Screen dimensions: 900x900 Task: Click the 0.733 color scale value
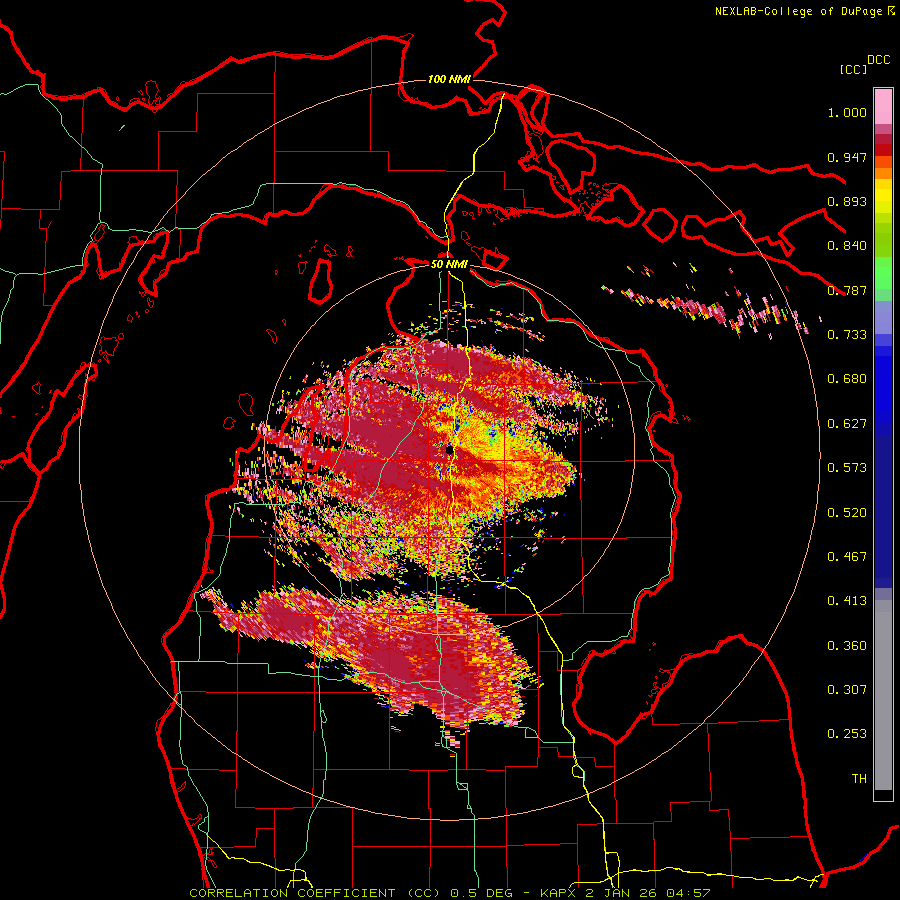coord(847,335)
